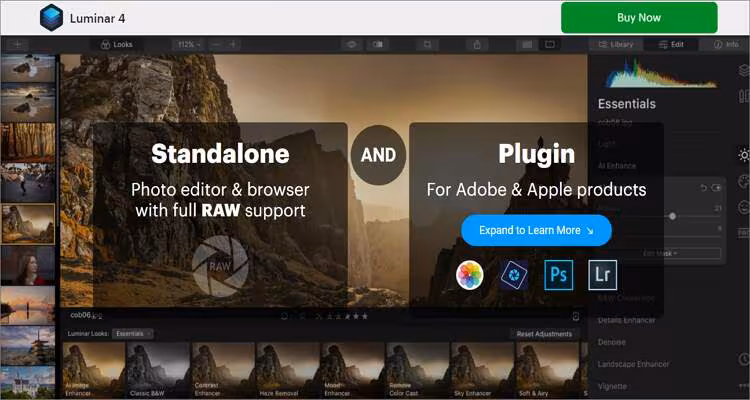Click the Photoshop Ps icon

(x=559, y=275)
